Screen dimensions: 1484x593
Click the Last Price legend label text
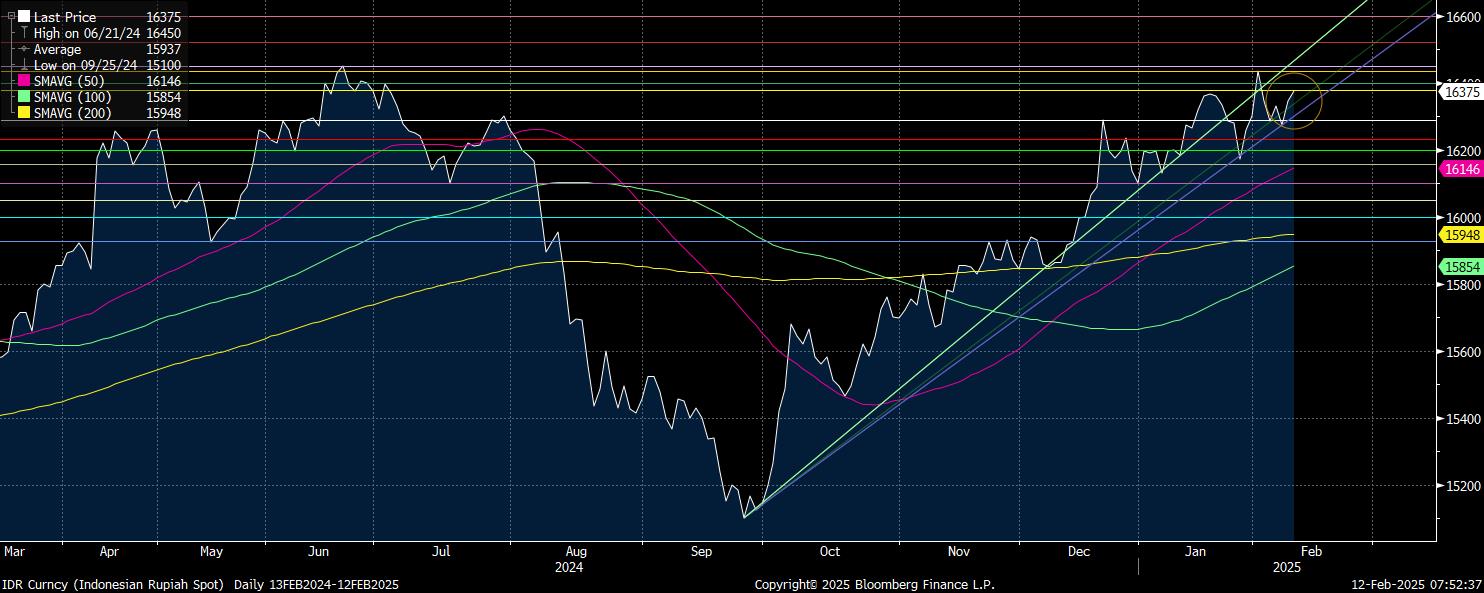click(65, 17)
